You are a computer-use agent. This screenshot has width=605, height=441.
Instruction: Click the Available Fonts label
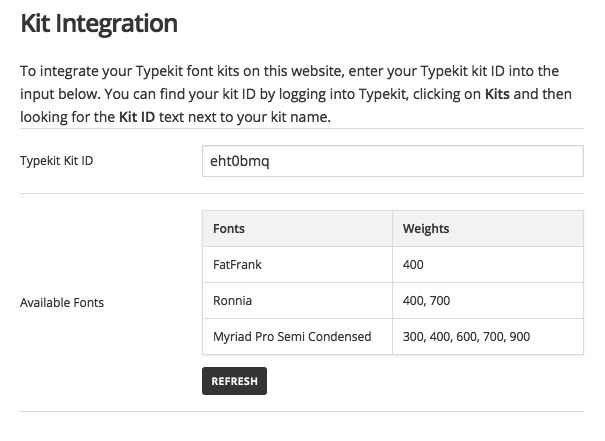point(62,302)
